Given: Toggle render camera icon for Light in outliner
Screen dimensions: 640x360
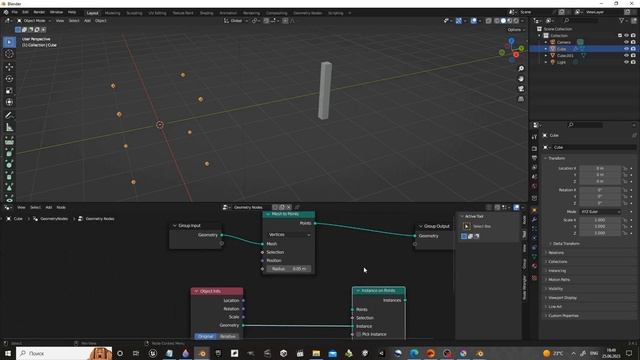Looking at the screenshot, I should point(633,62).
